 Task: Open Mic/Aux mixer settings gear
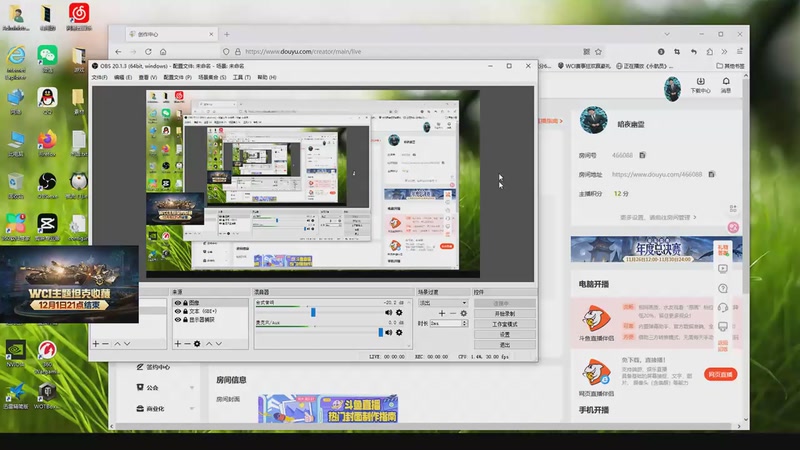tap(399, 333)
